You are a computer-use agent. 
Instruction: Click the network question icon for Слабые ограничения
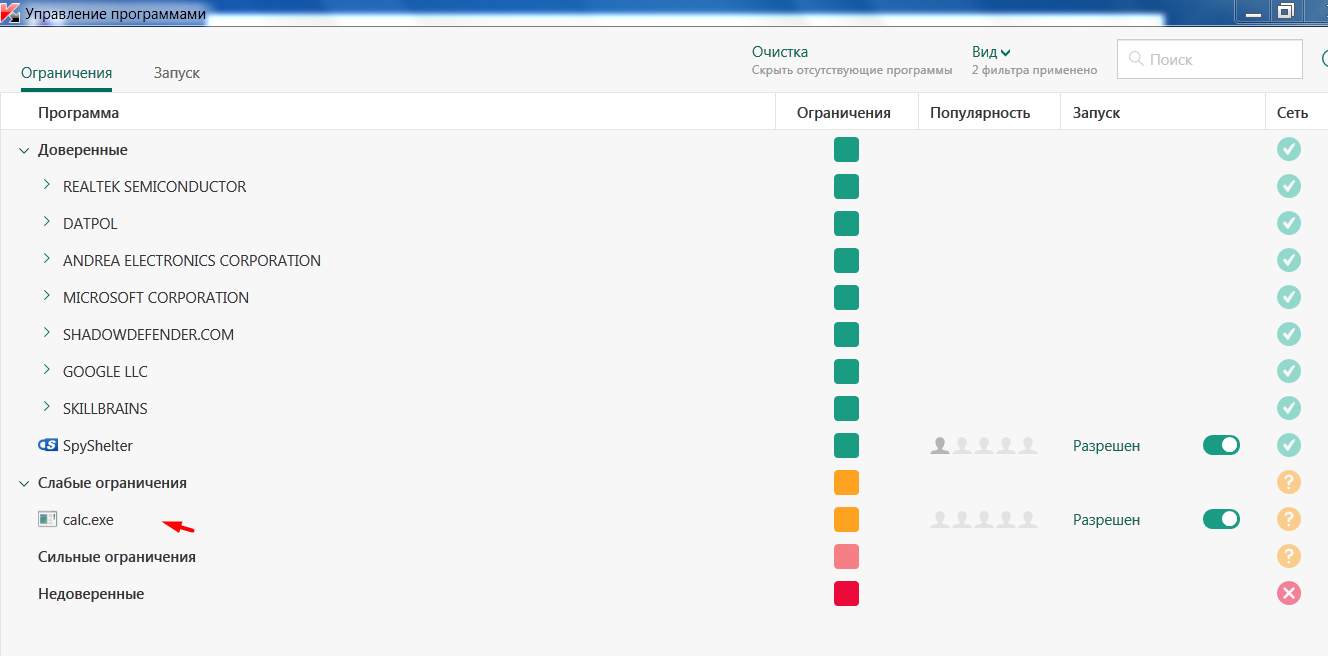coord(1289,482)
